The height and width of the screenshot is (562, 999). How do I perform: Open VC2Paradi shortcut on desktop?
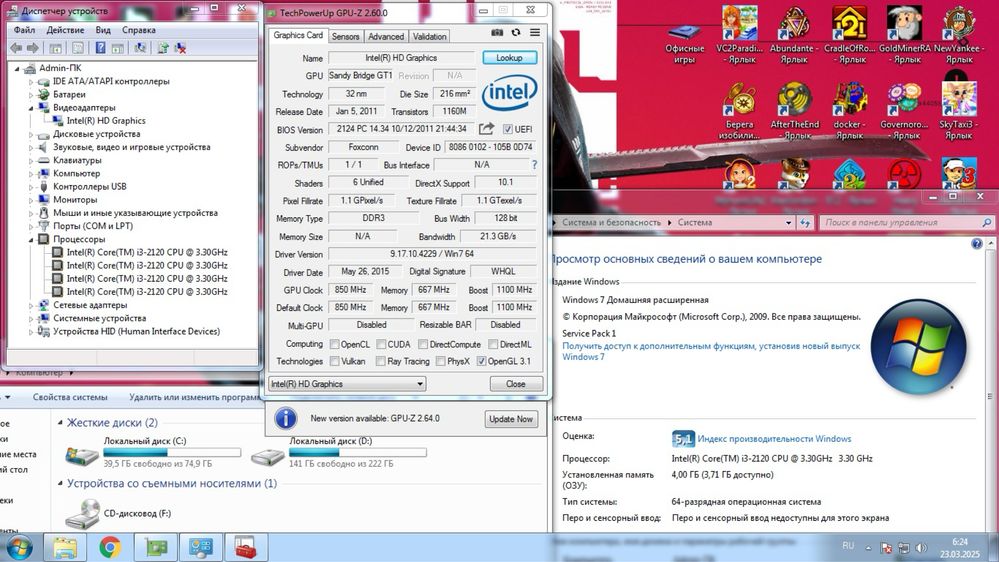(740, 35)
